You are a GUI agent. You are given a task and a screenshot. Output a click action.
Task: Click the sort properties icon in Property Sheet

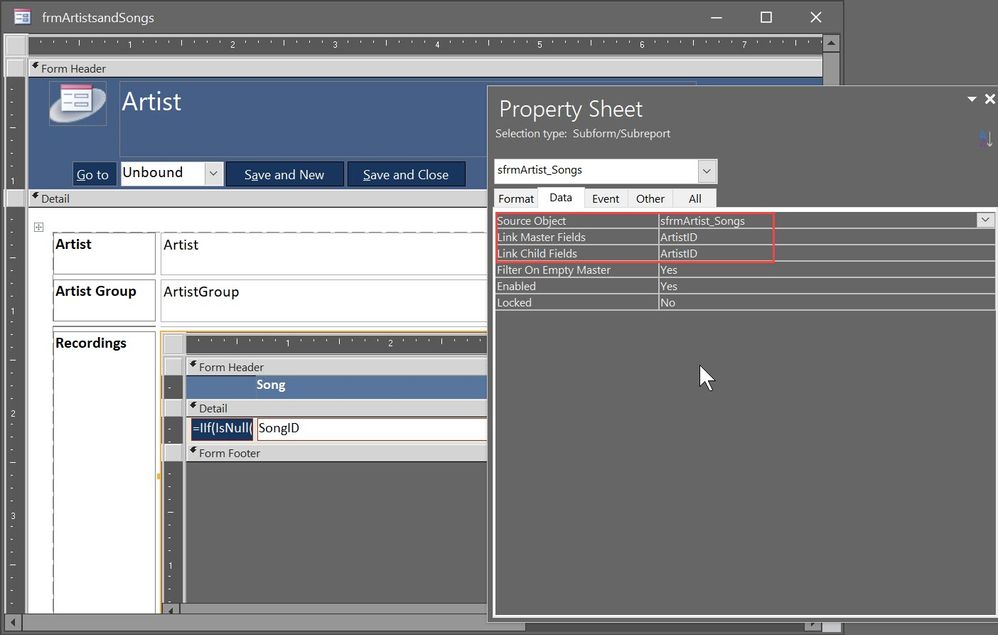(985, 138)
